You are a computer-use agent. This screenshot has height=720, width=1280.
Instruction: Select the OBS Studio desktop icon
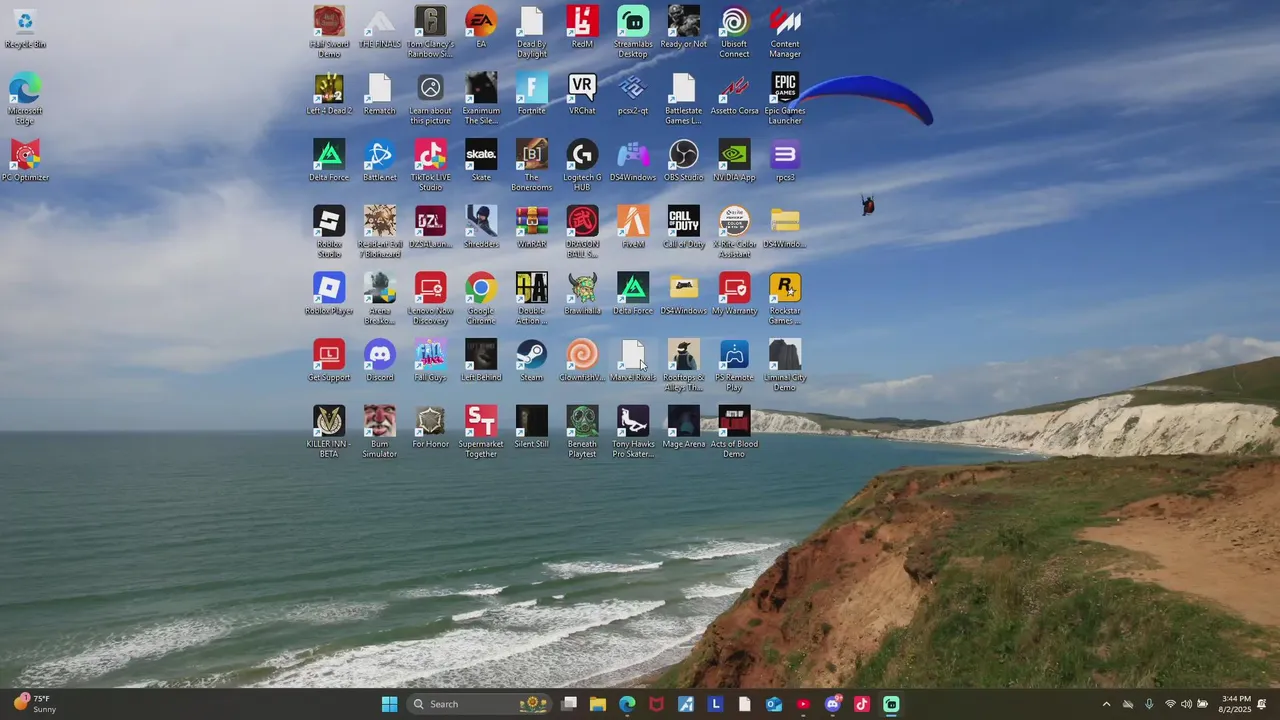pos(684,161)
